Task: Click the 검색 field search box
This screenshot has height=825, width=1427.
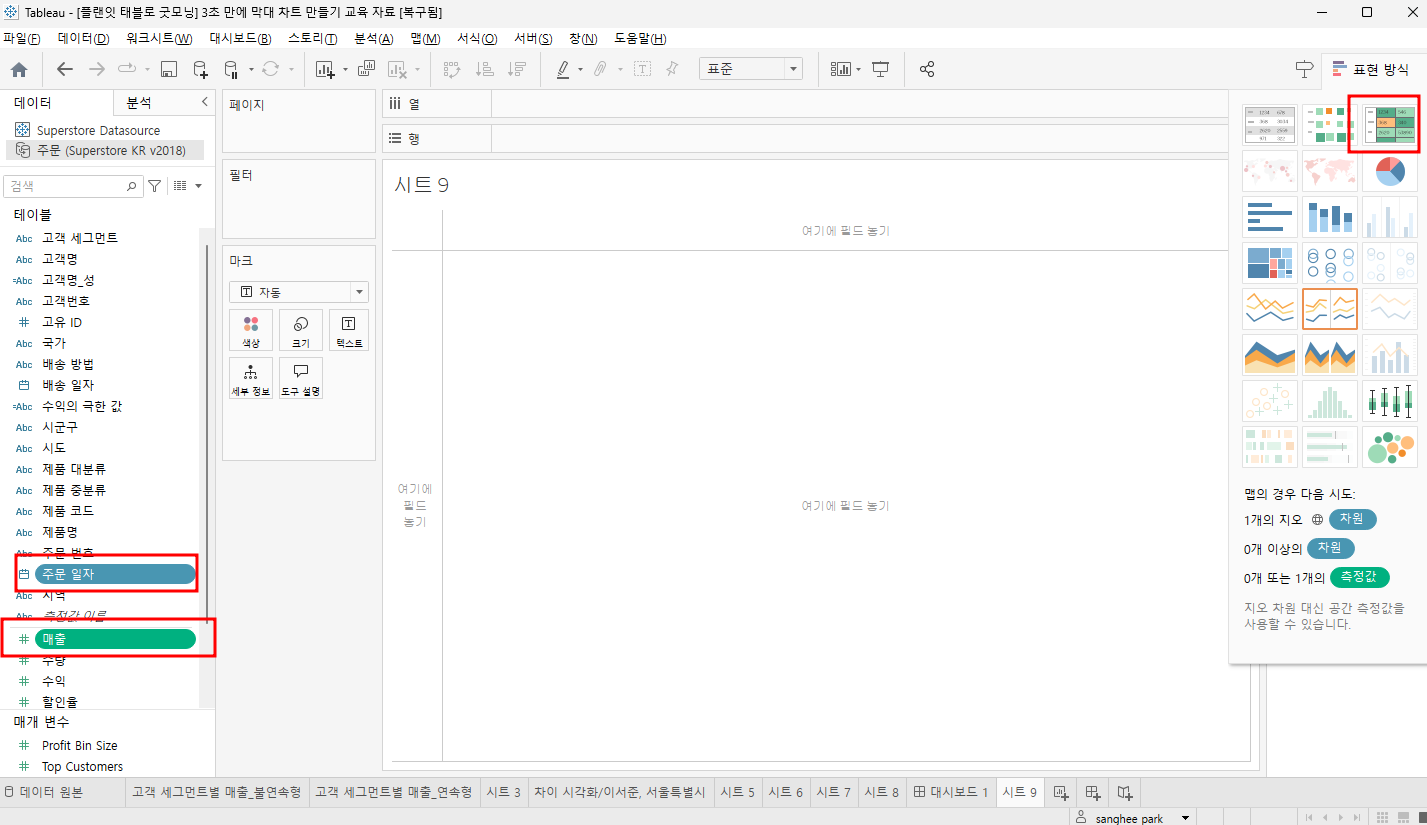Action: (x=74, y=186)
